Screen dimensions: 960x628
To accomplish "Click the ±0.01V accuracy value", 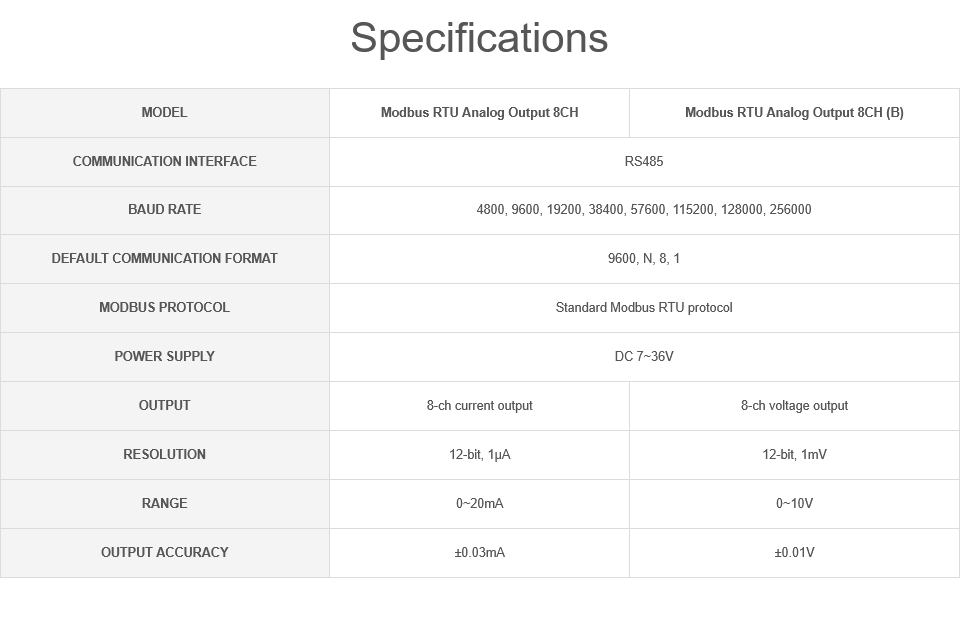I will point(794,552).
